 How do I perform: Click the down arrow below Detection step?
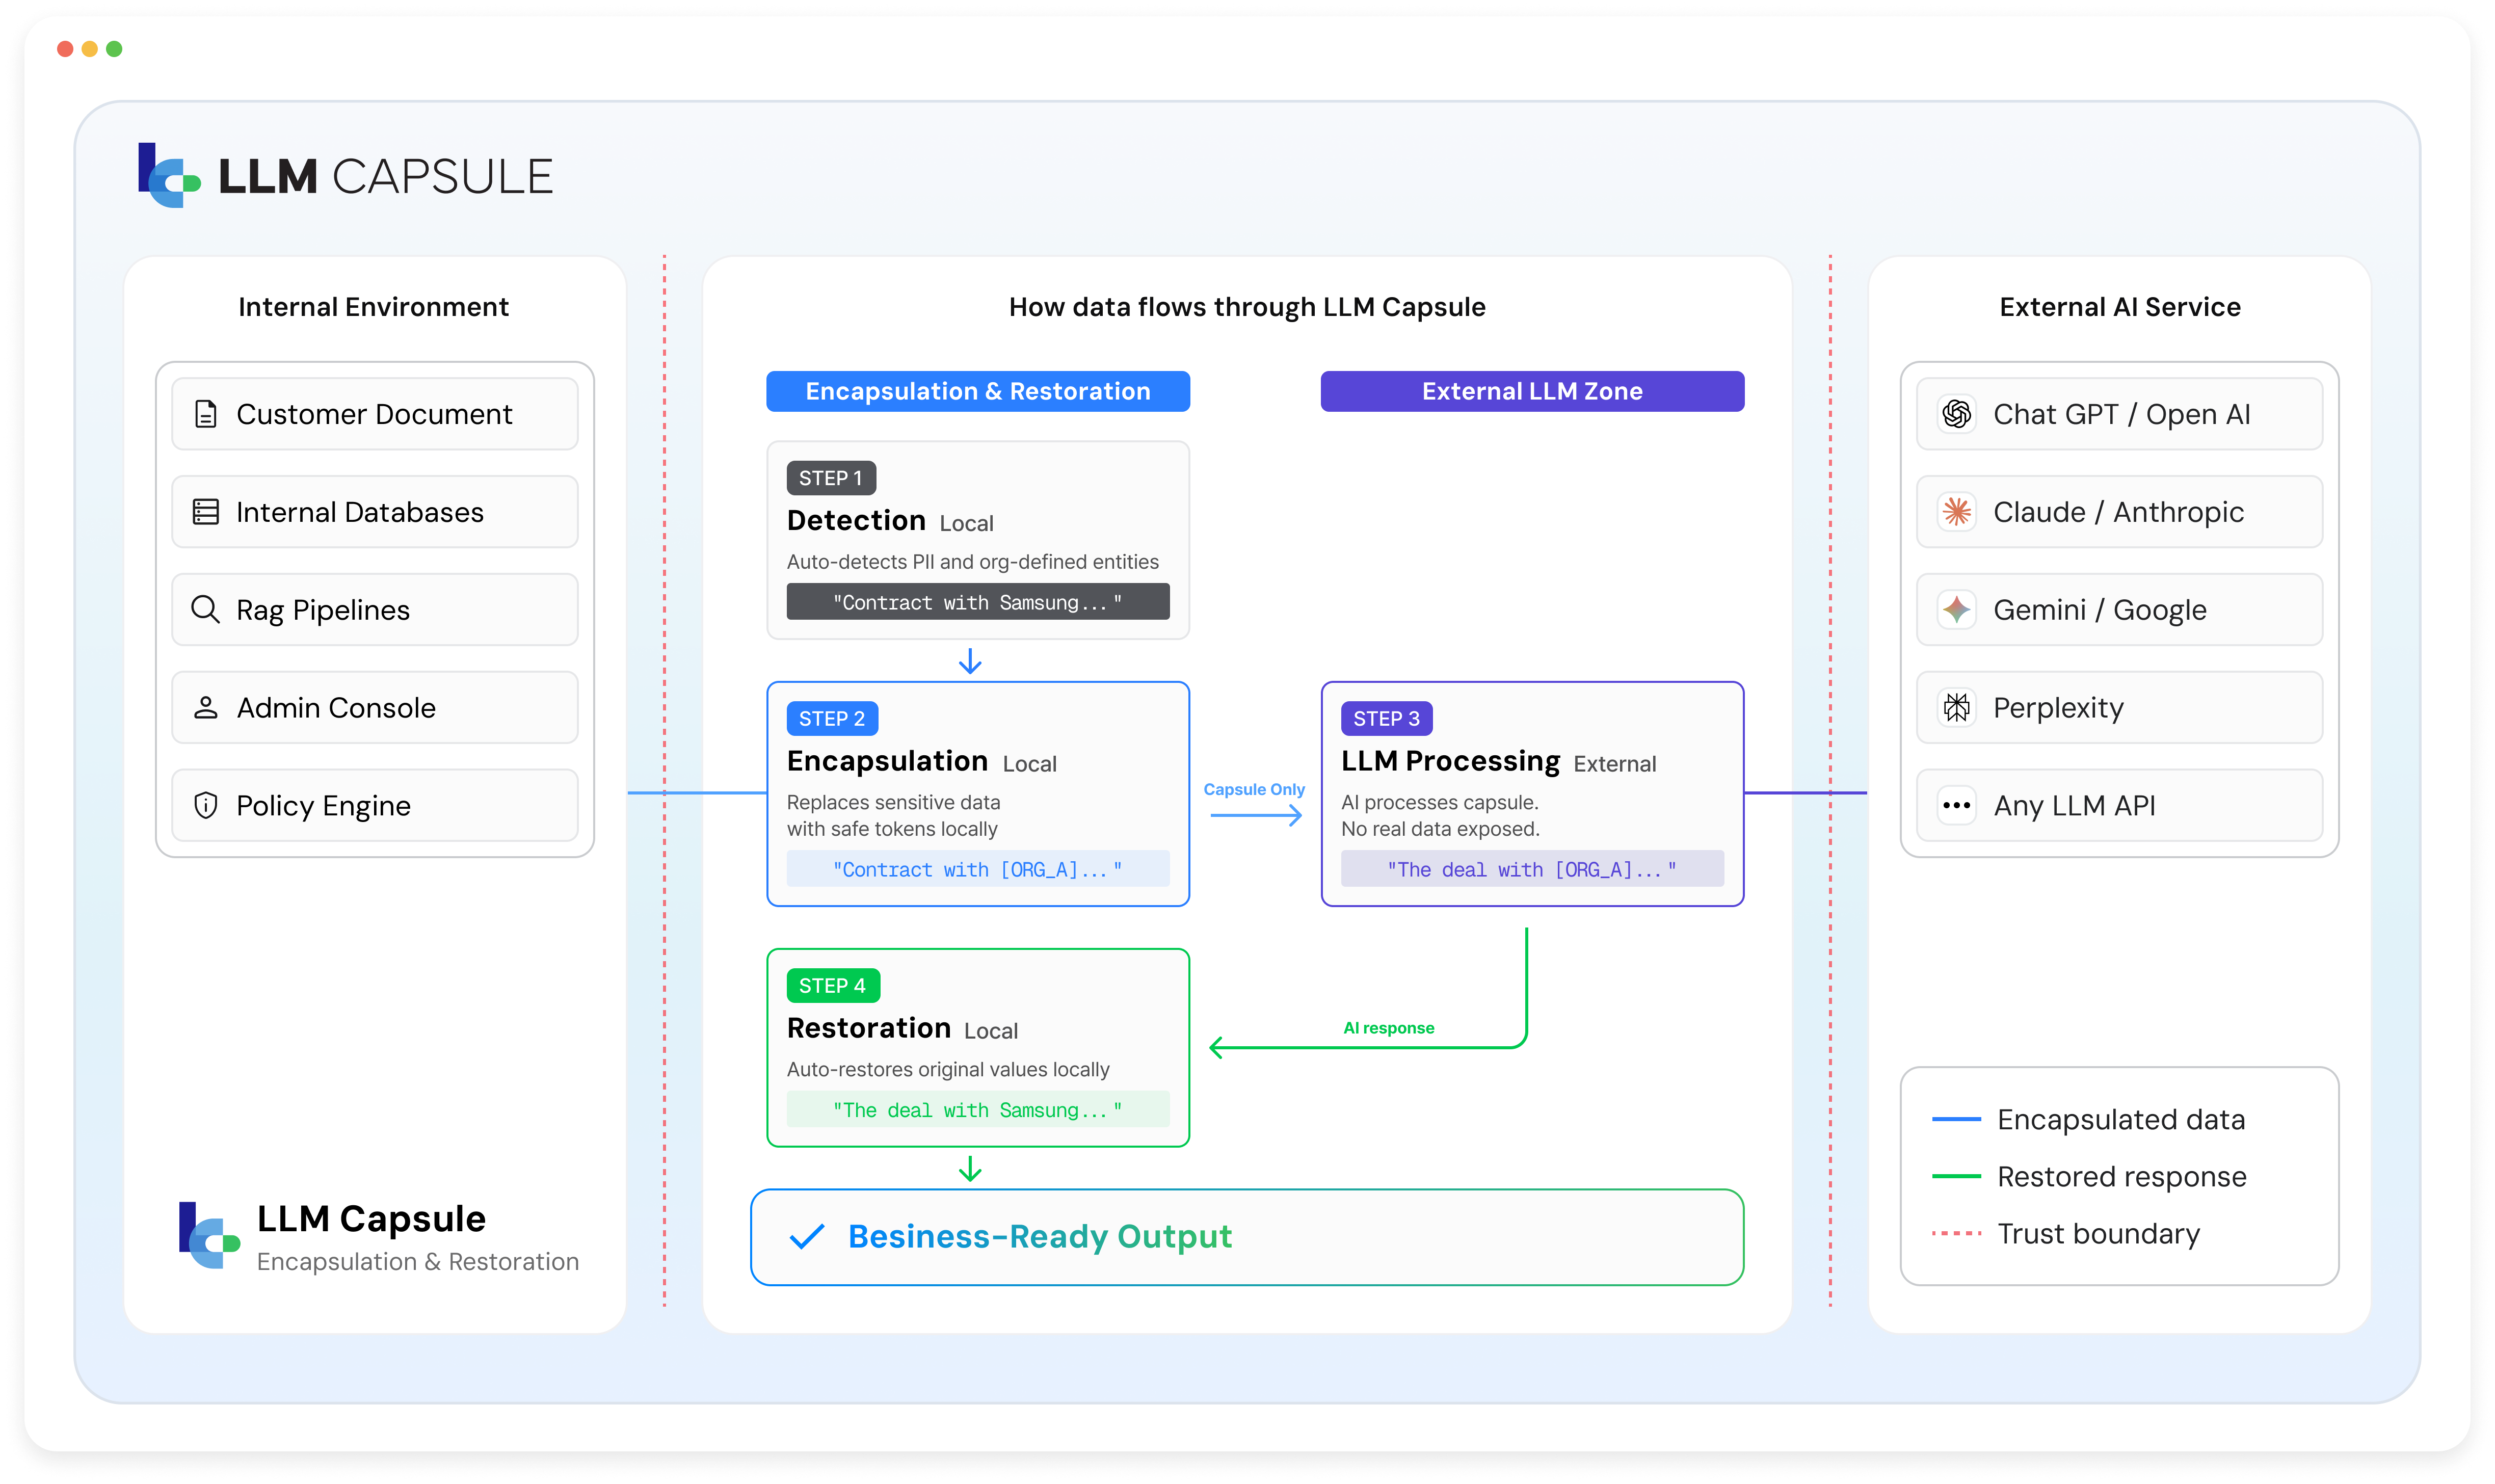(x=970, y=661)
